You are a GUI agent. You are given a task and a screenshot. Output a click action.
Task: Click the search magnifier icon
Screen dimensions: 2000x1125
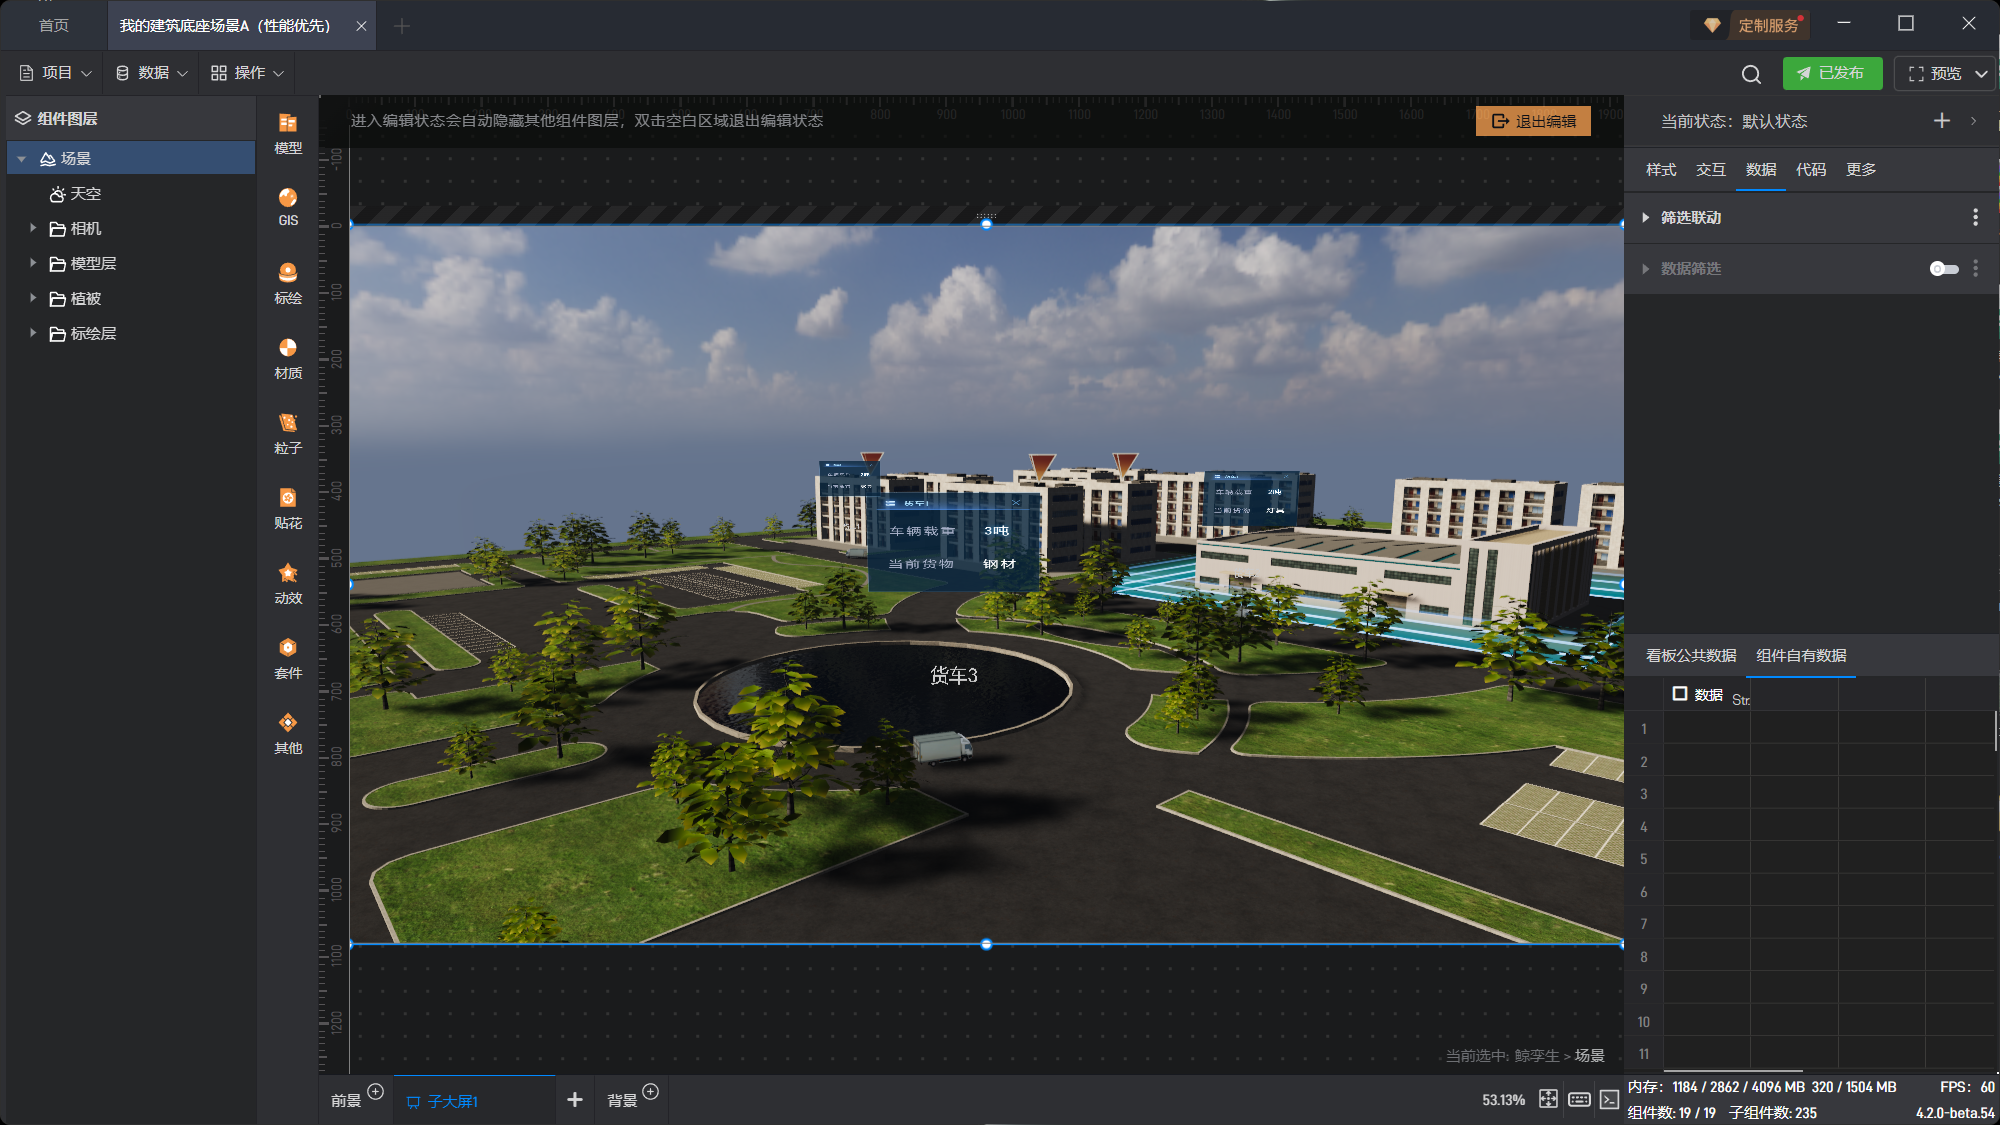(x=1751, y=74)
